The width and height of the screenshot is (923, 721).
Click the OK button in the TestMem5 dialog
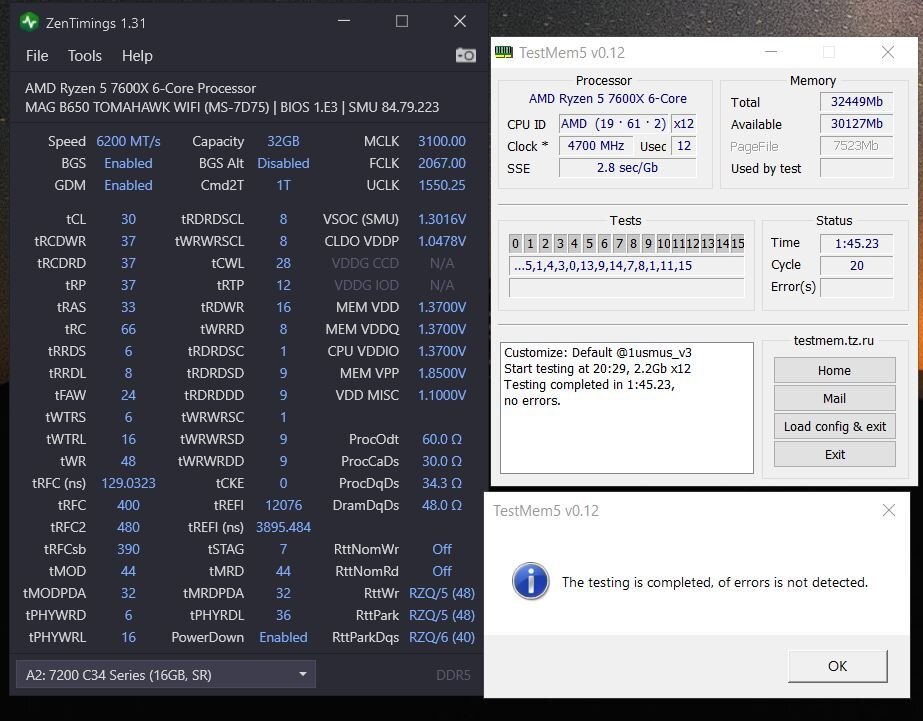click(837, 666)
